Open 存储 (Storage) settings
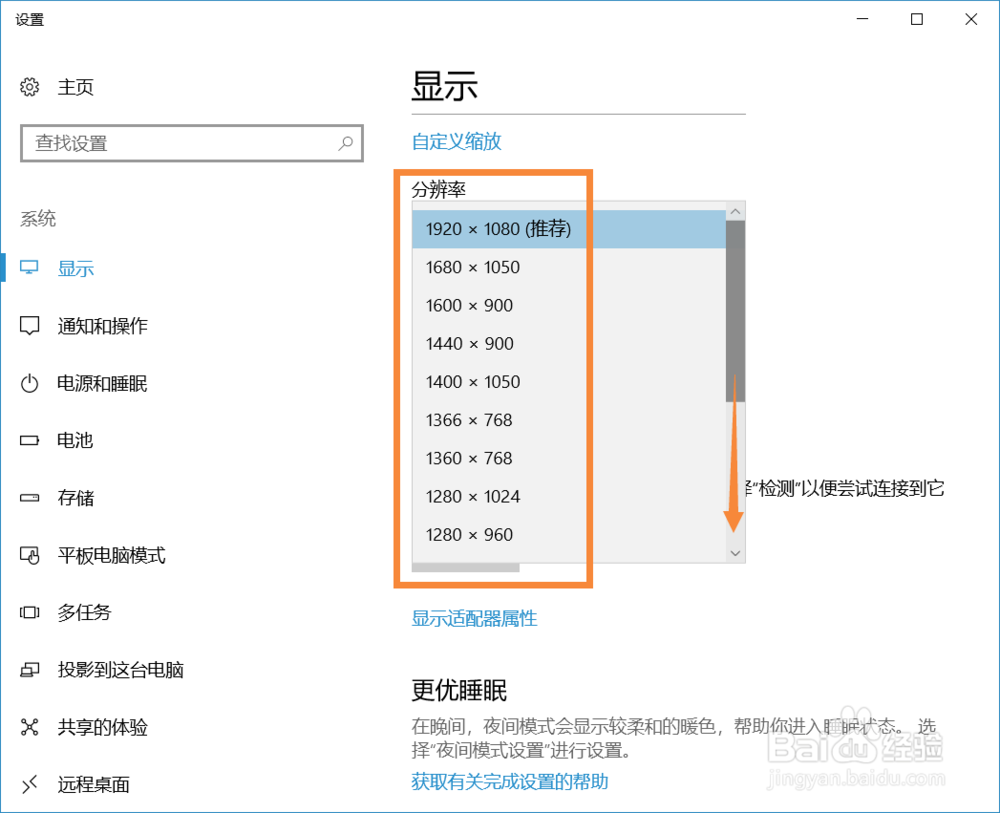Screen dimensions: 1000x813 [75, 497]
